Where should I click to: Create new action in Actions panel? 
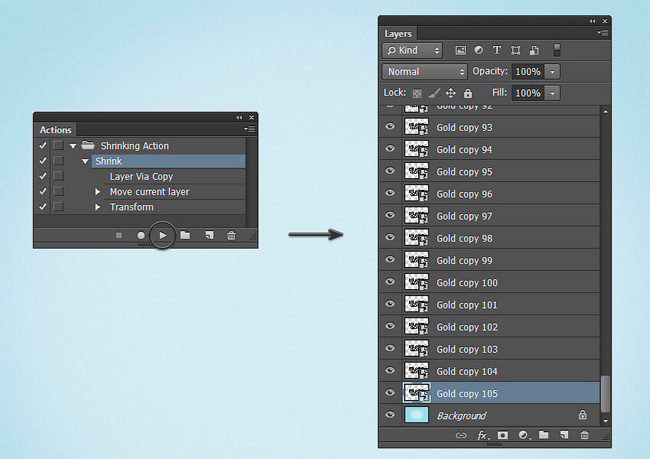pyautogui.click(x=209, y=236)
